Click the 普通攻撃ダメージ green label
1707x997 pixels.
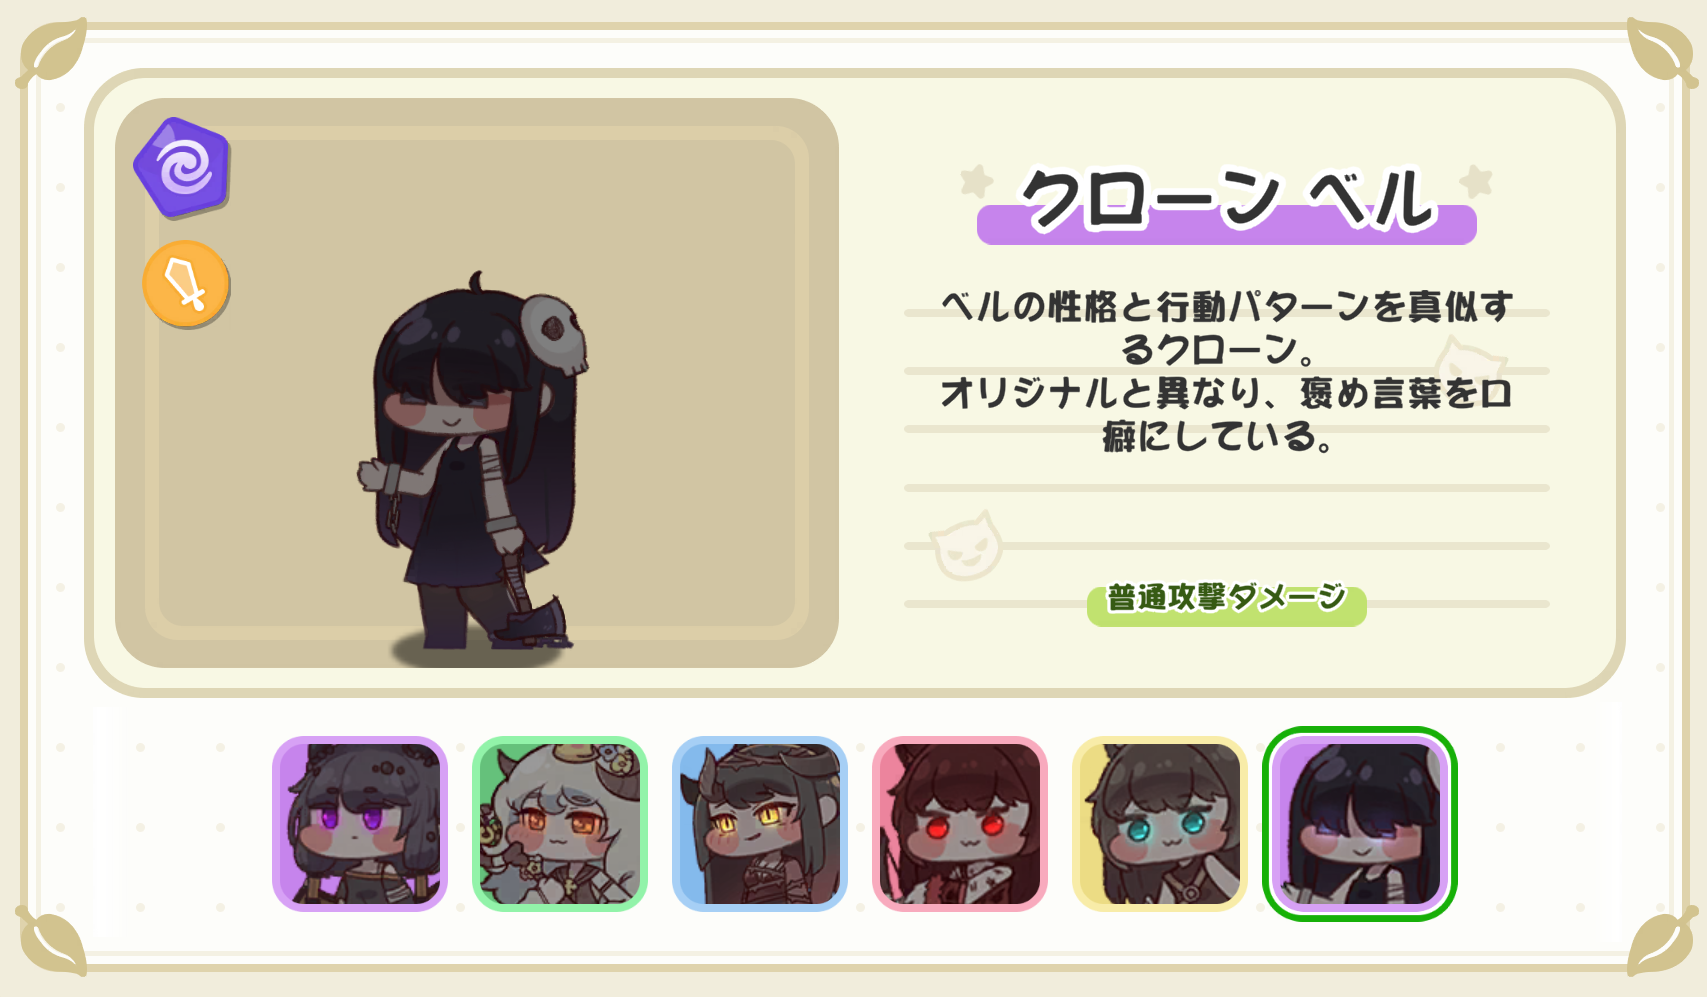[x=1227, y=603]
